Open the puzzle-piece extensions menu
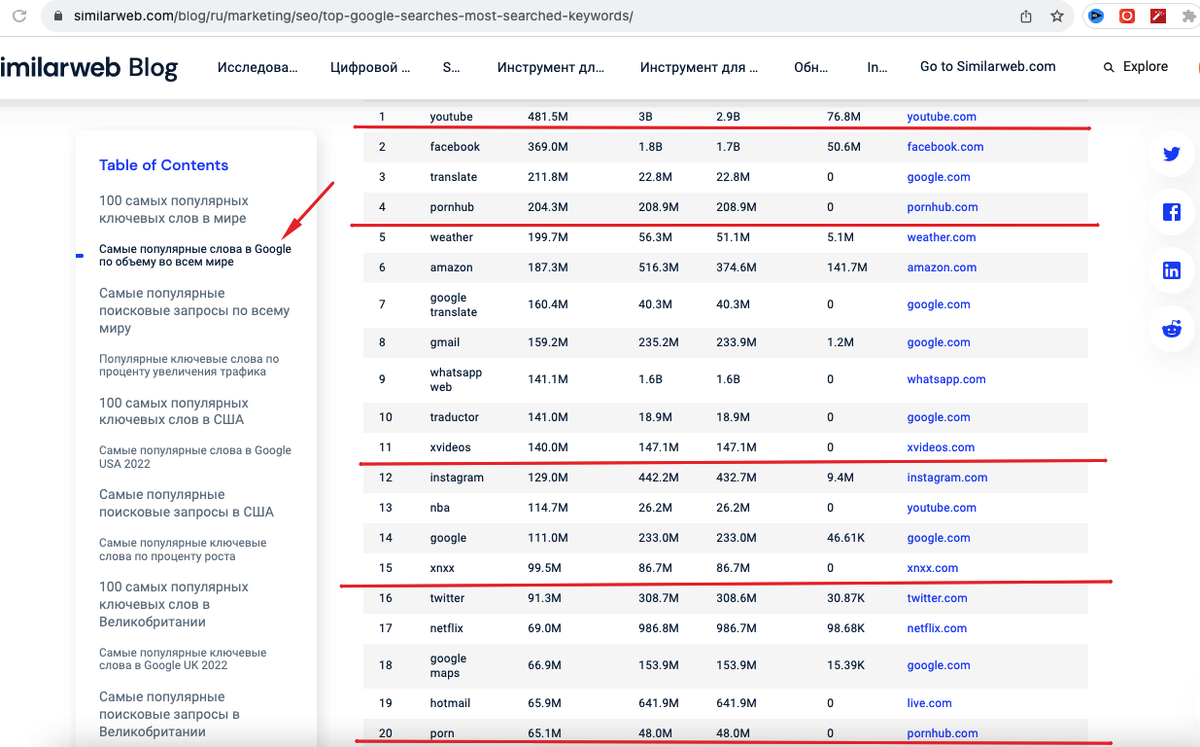1200x747 pixels. (x=1188, y=16)
